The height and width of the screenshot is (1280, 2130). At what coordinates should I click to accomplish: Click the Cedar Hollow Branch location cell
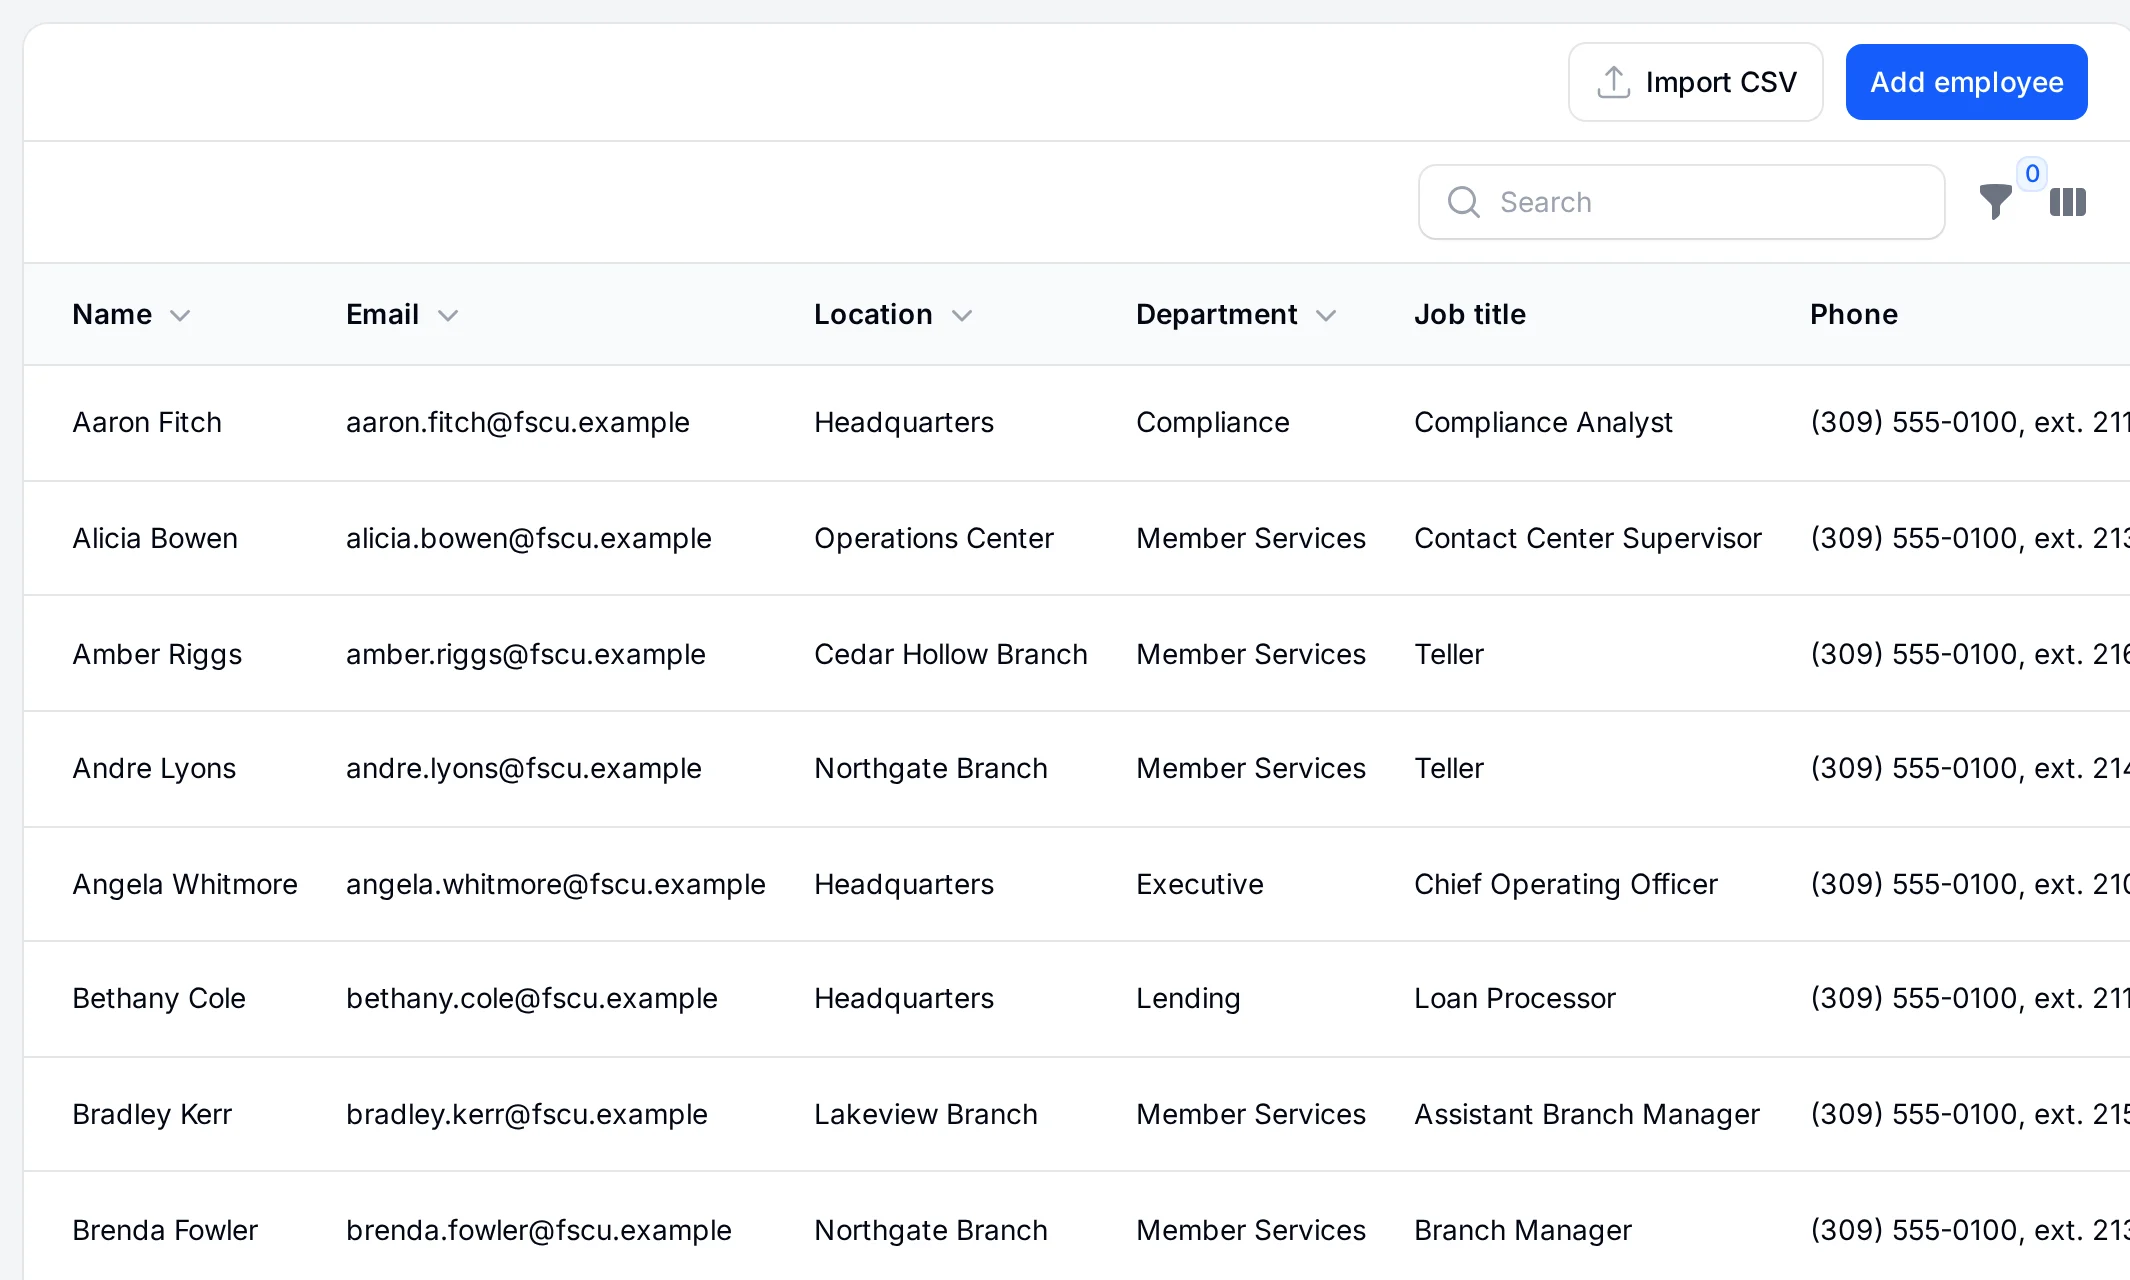click(x=951, y=654)
